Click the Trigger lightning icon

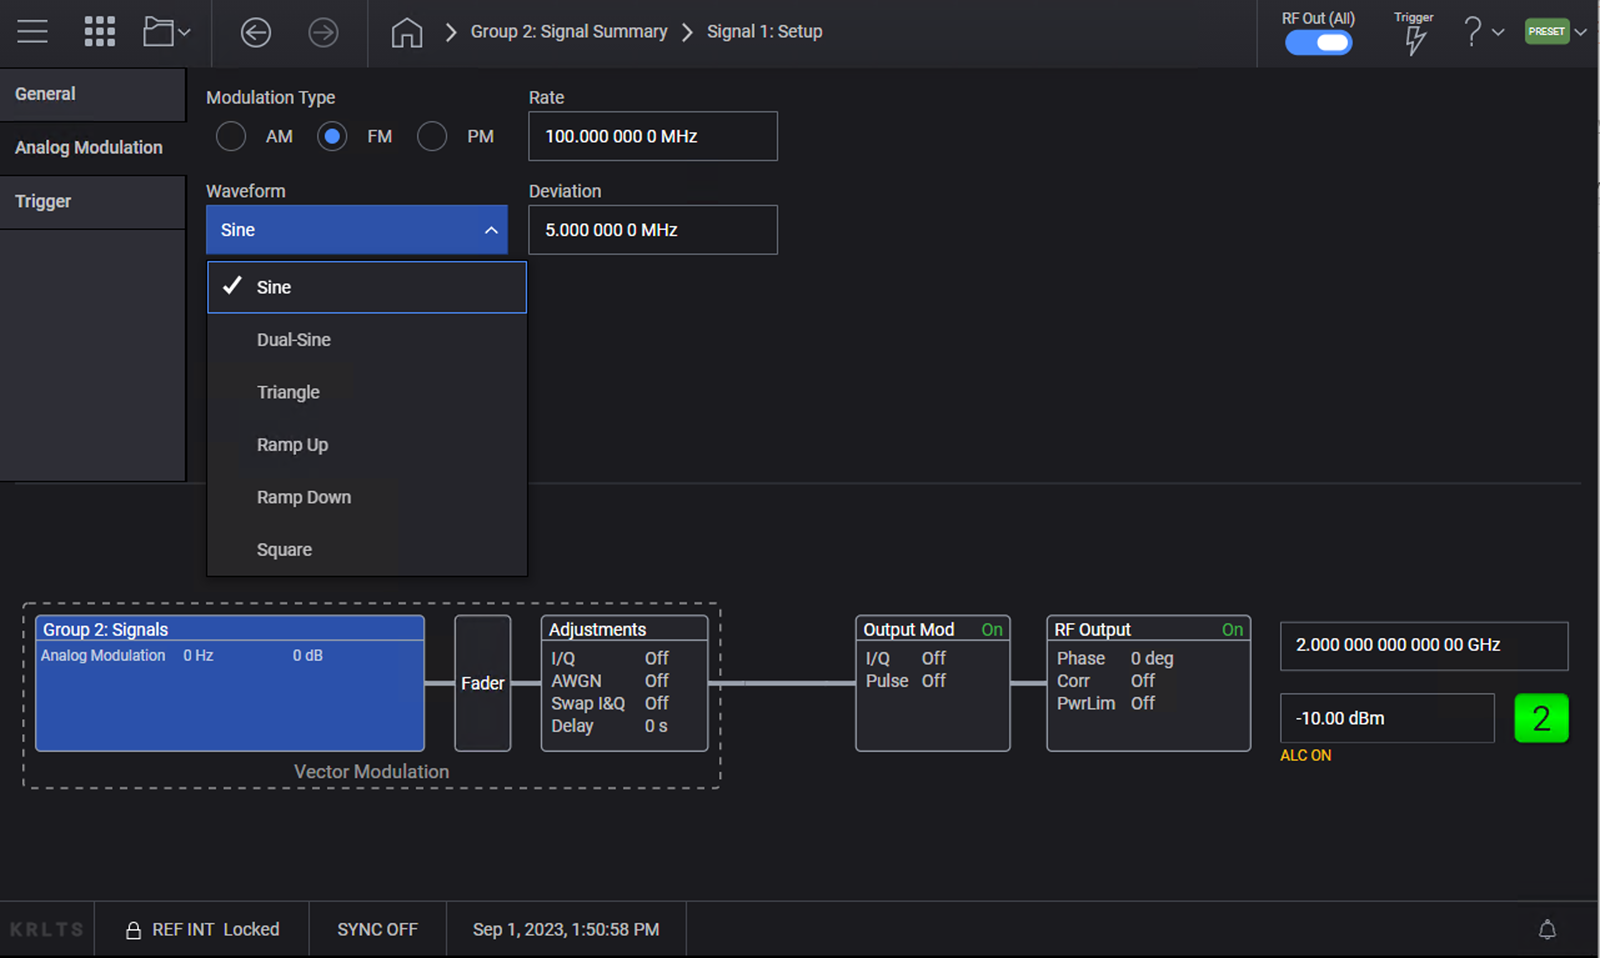point(1414,40)
